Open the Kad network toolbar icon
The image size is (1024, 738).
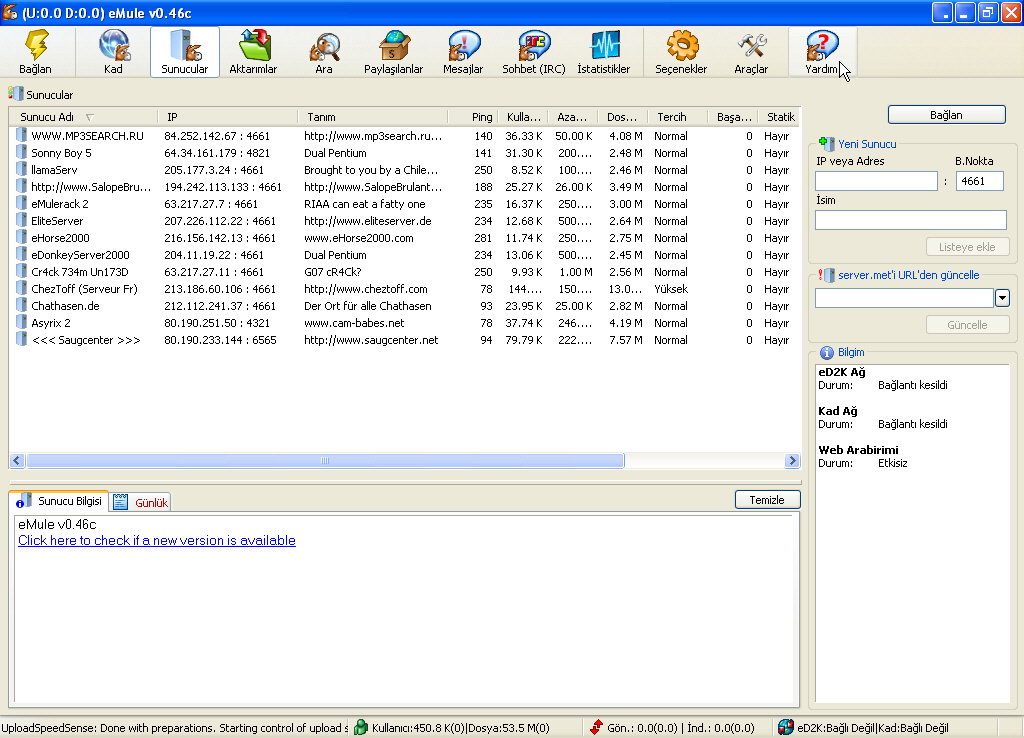tap(114, 46)
